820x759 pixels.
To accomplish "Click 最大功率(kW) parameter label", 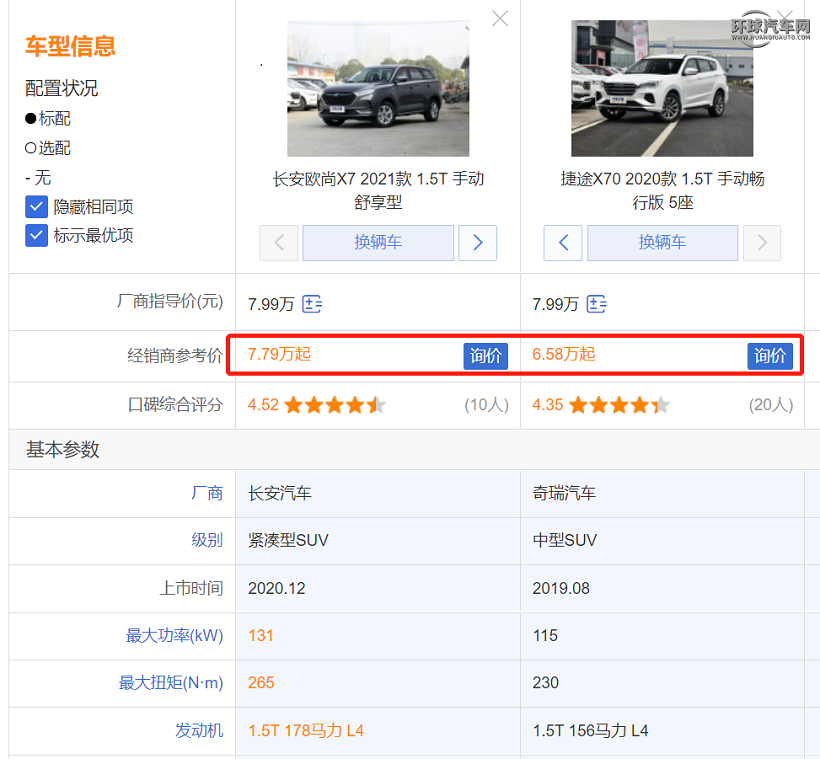I will (x=174, y=636).
